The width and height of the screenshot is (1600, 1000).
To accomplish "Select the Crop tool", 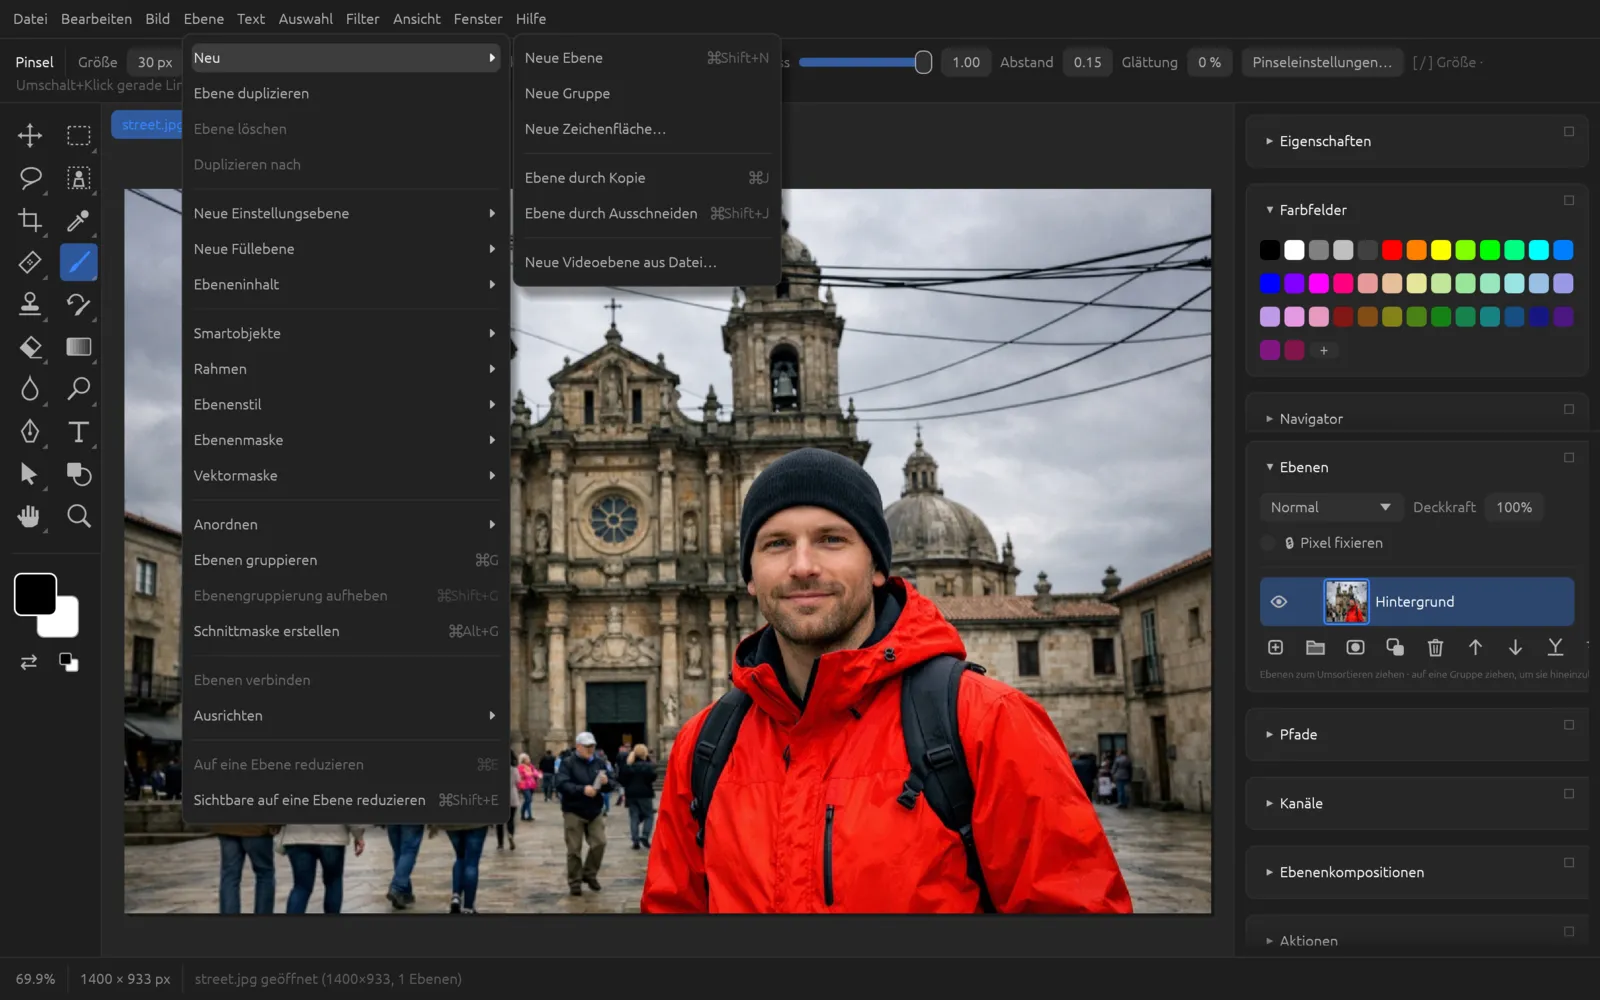I will coord(30,220).
